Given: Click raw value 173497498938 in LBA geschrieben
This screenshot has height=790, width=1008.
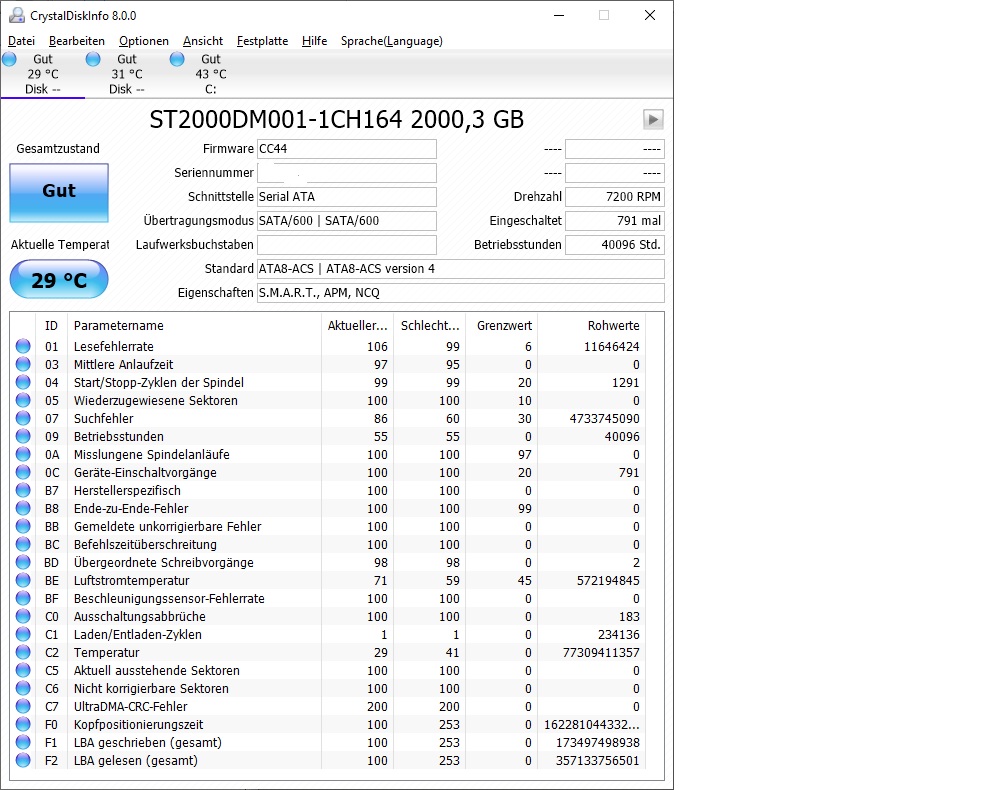Looking at the screenshot, I should [598, 742].
